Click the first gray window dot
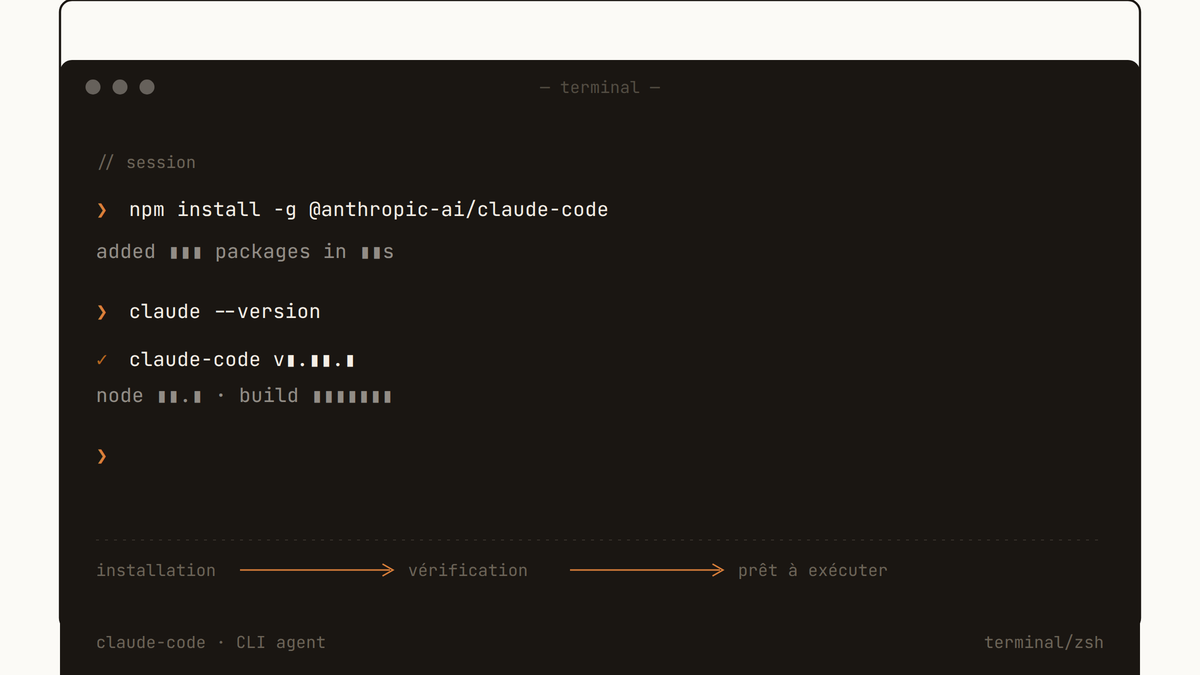 click(x=93, y=87)
